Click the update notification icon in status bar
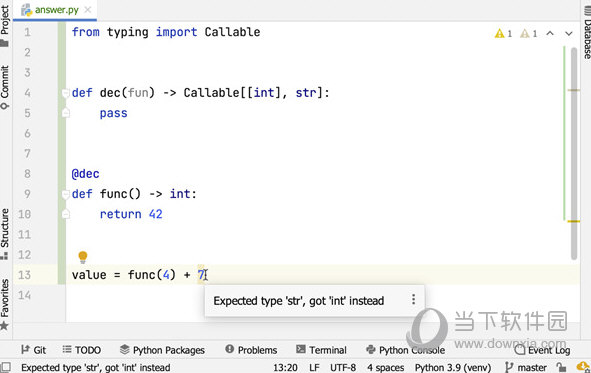 point(583,367)
